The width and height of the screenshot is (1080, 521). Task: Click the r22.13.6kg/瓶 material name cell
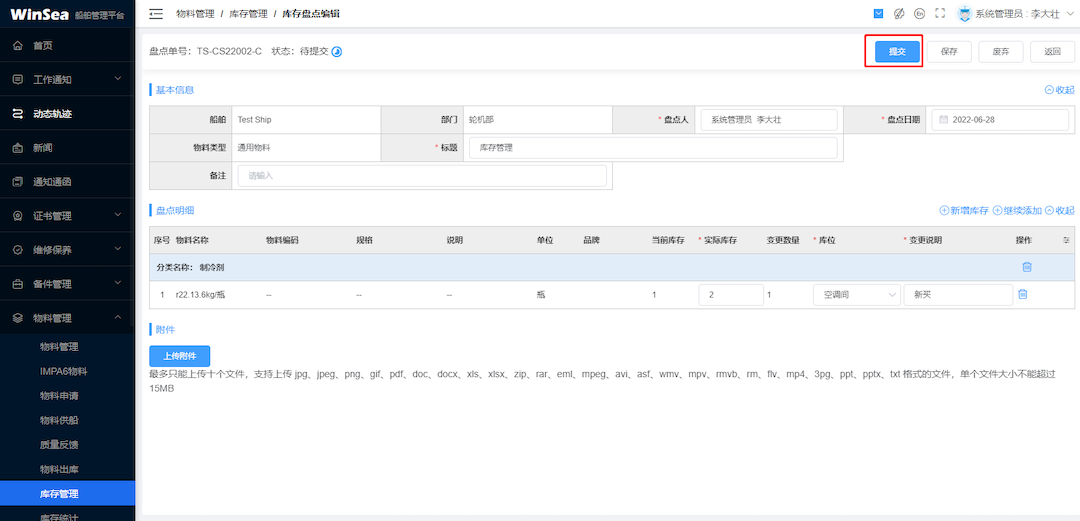point(200,295)
